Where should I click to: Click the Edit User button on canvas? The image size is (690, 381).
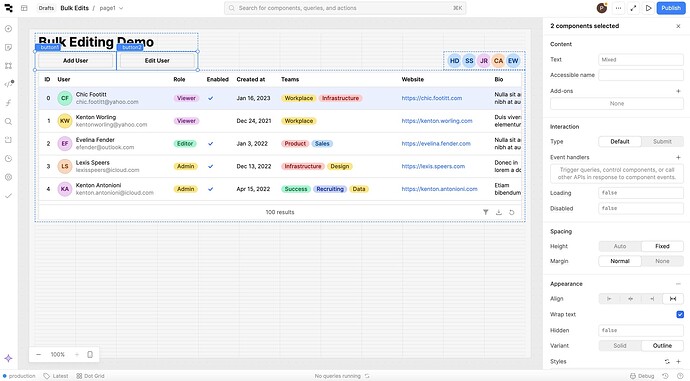pos(157,61)
